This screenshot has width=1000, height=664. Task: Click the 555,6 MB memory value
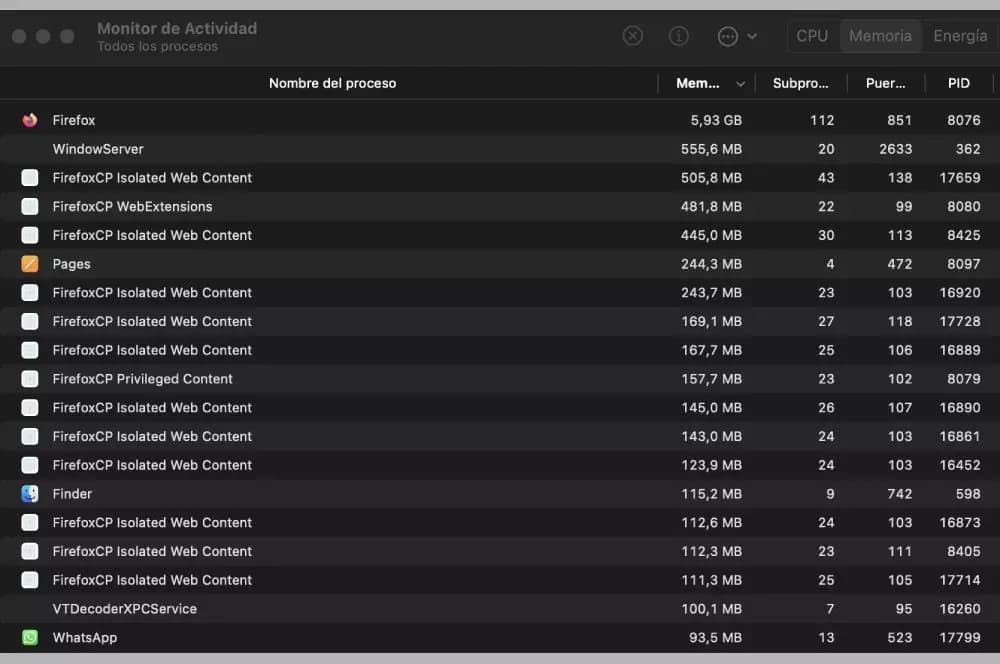pyautogui.click(x=711, y=149)
